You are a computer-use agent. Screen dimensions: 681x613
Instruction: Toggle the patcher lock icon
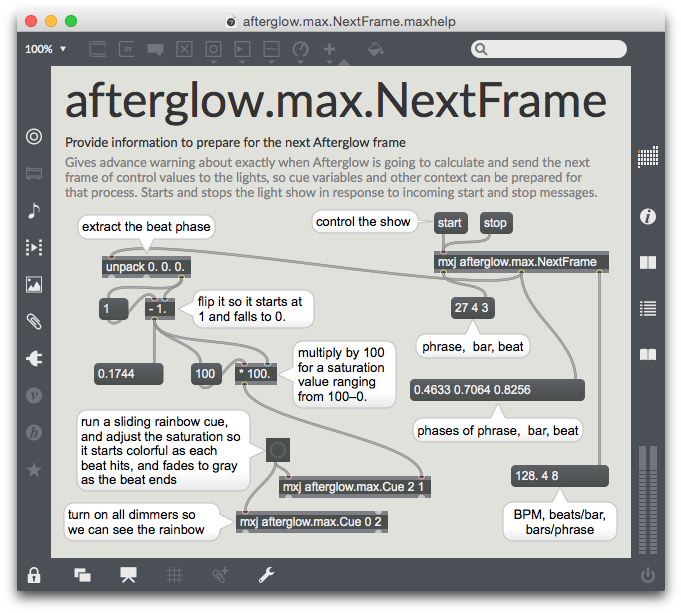pos(34,575)
